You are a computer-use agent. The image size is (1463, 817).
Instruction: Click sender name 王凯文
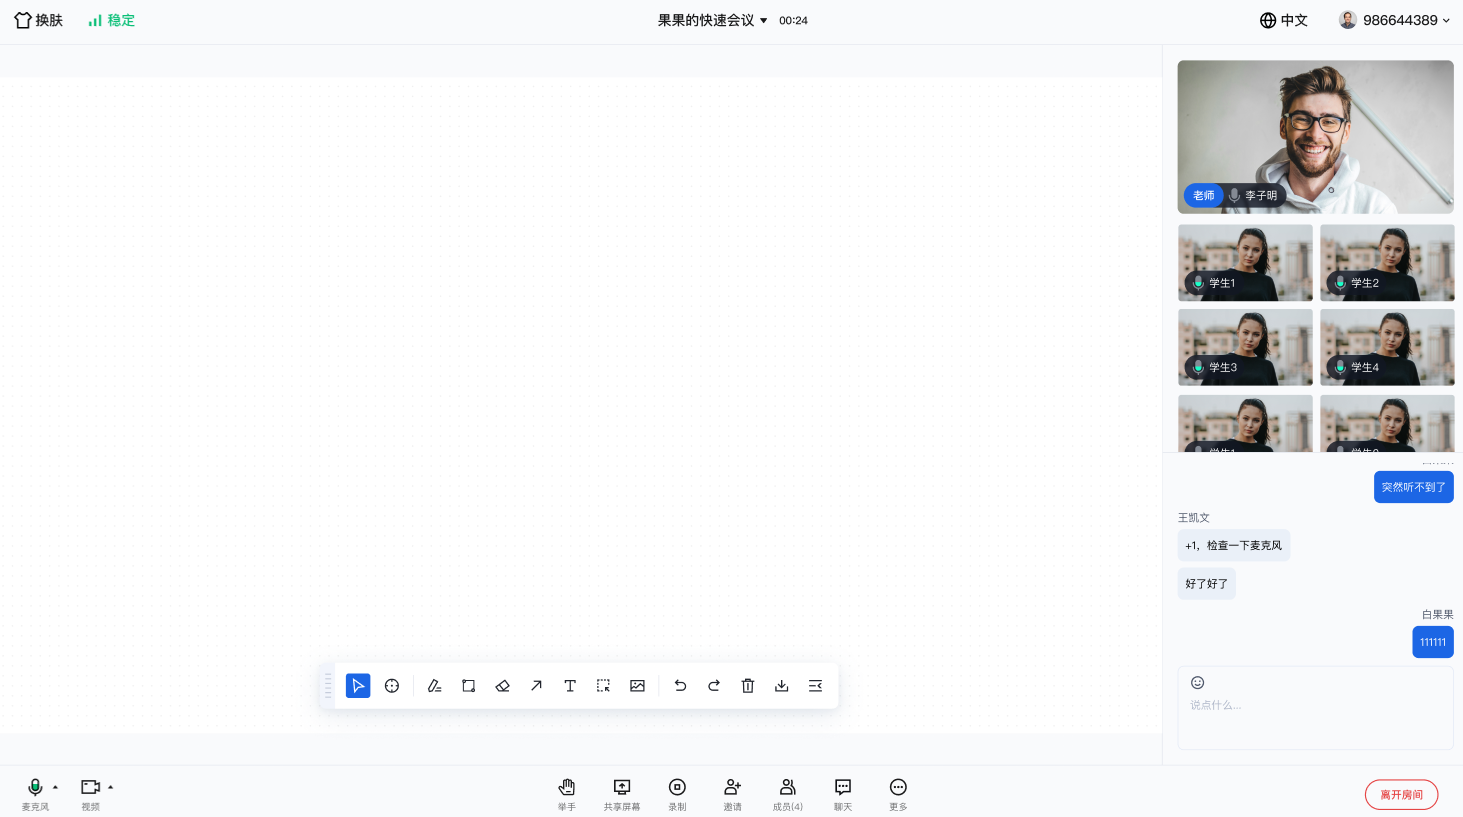(x=1193, y=518)
